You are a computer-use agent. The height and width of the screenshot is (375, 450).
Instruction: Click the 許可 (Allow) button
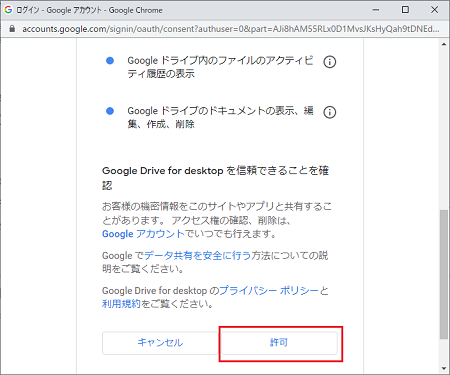tap(279, 343)
